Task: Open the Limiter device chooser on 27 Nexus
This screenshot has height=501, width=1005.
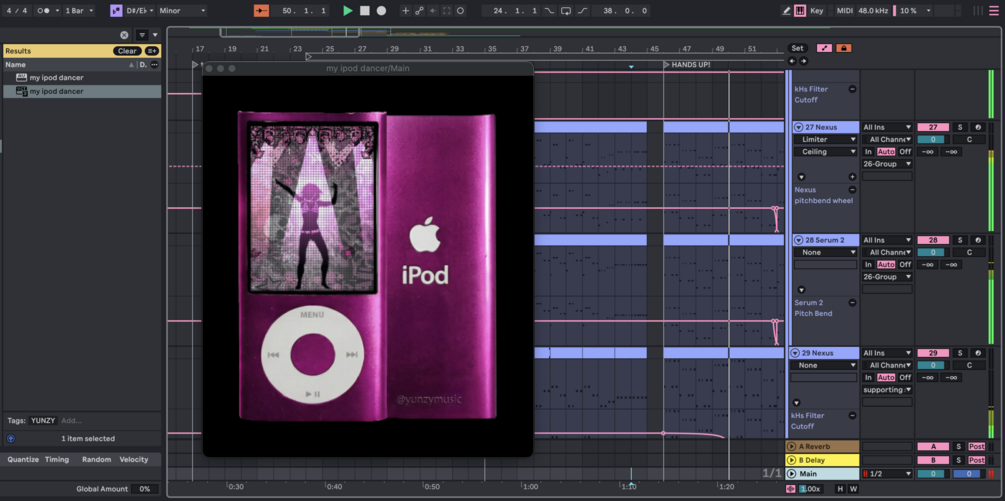Action: [826, 139]
